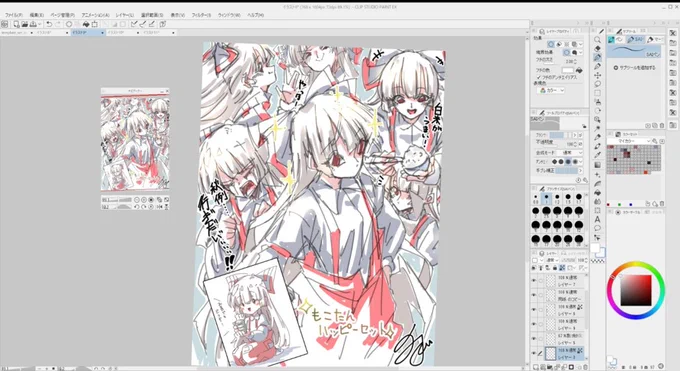
Task: Open the ヘルプ(H) menu
Action: [255, 15]
